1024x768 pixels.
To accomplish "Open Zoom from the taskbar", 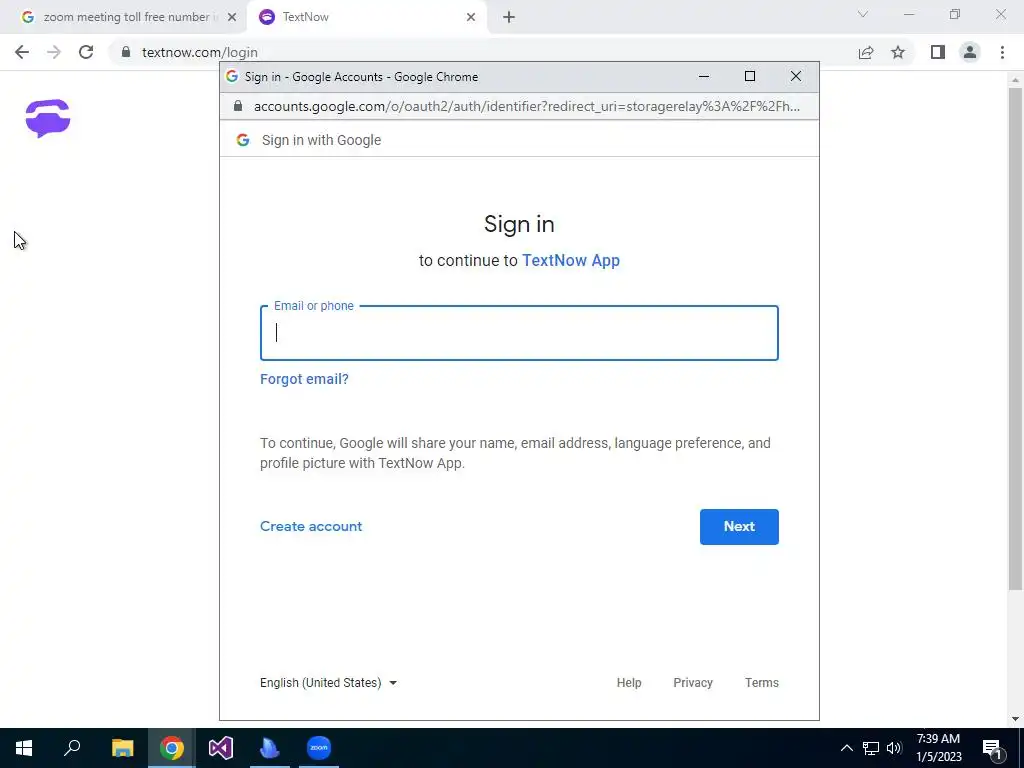I will (319, 748).
